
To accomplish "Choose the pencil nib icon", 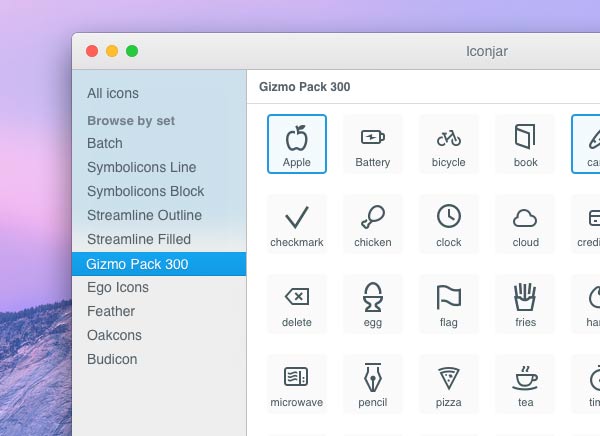I will pos(373,384).
